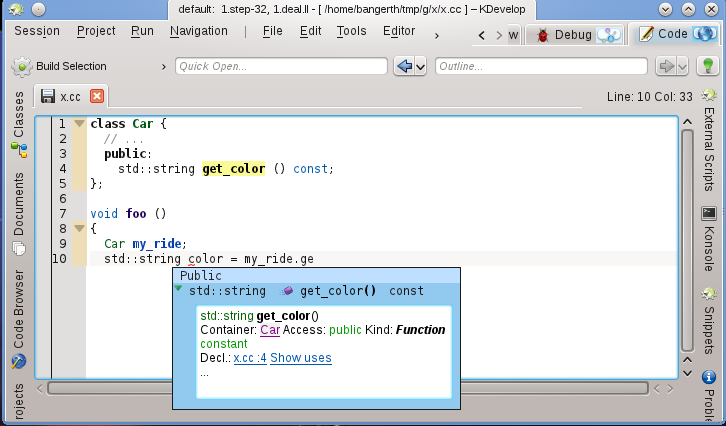Click the Build Selection gear icon
This screenshot has width=726, height=426.
click(21, 67)
